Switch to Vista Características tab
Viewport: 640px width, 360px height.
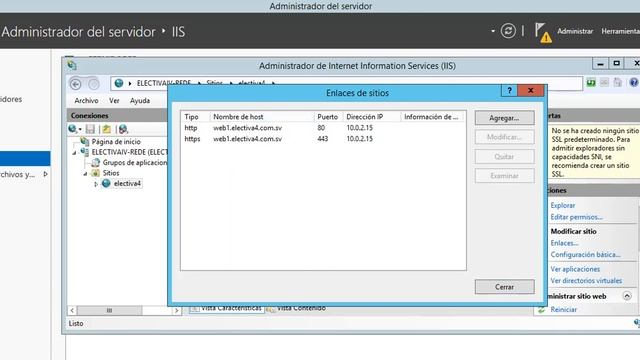[x=226, y=308]
